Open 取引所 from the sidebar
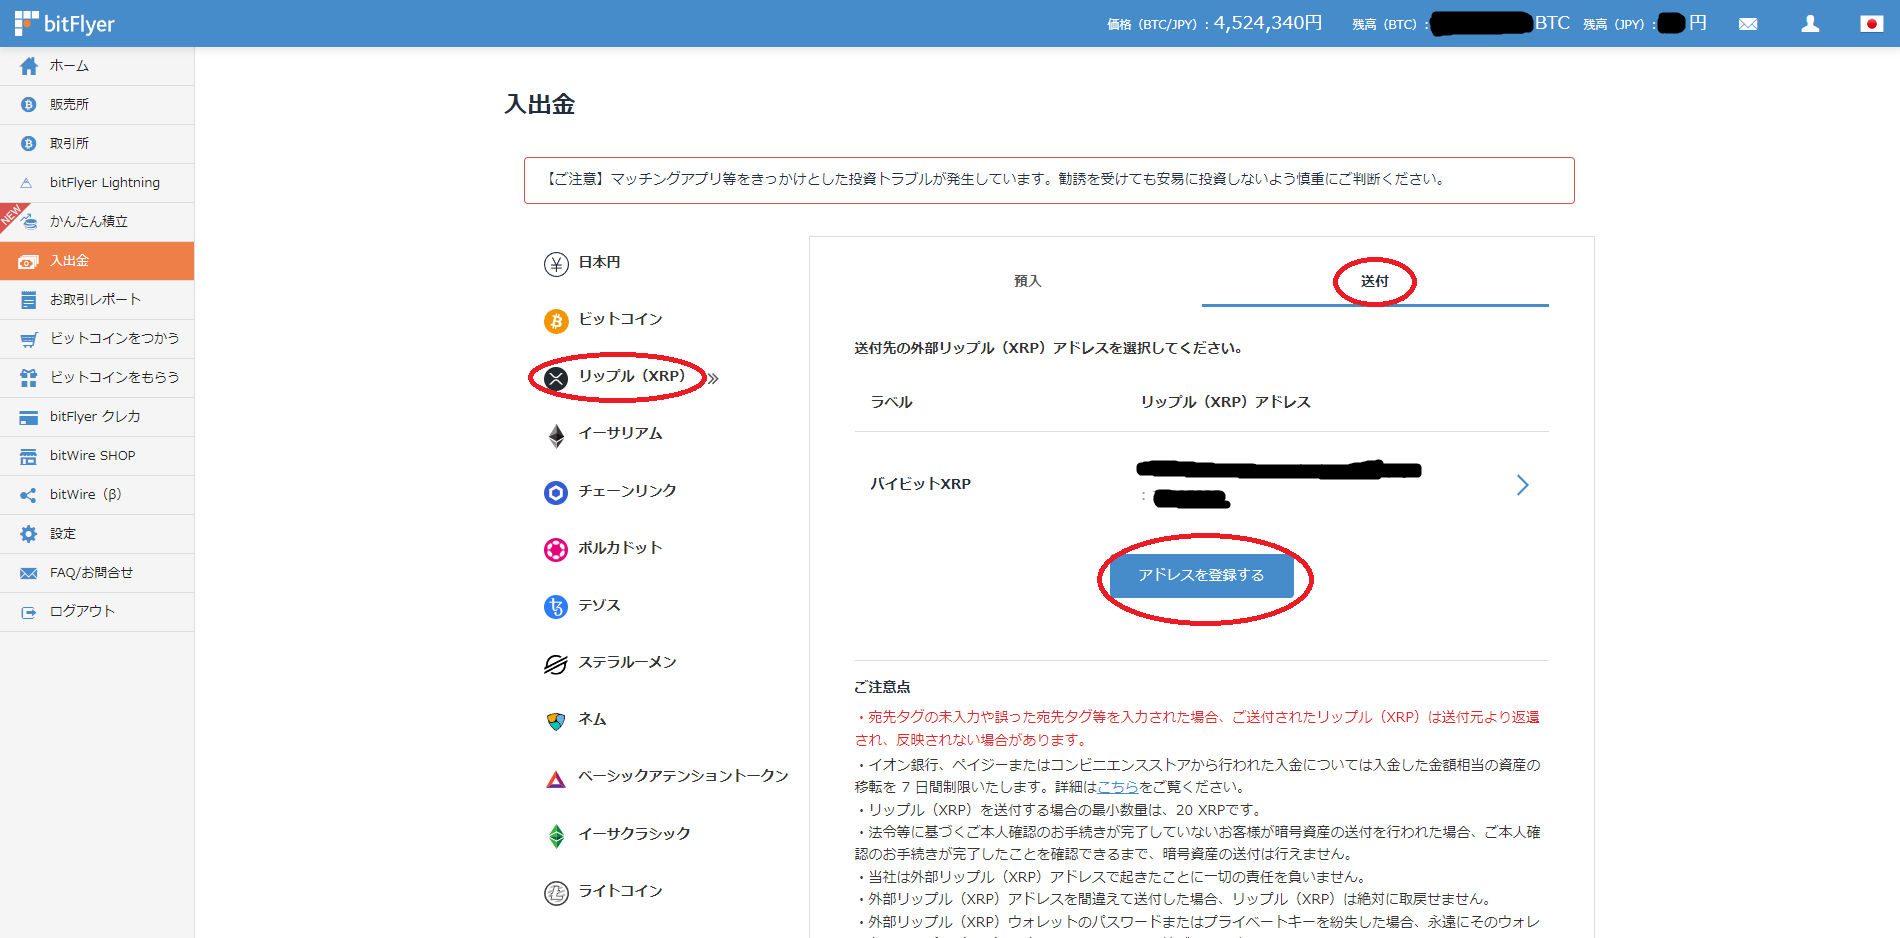 [97, 144]
